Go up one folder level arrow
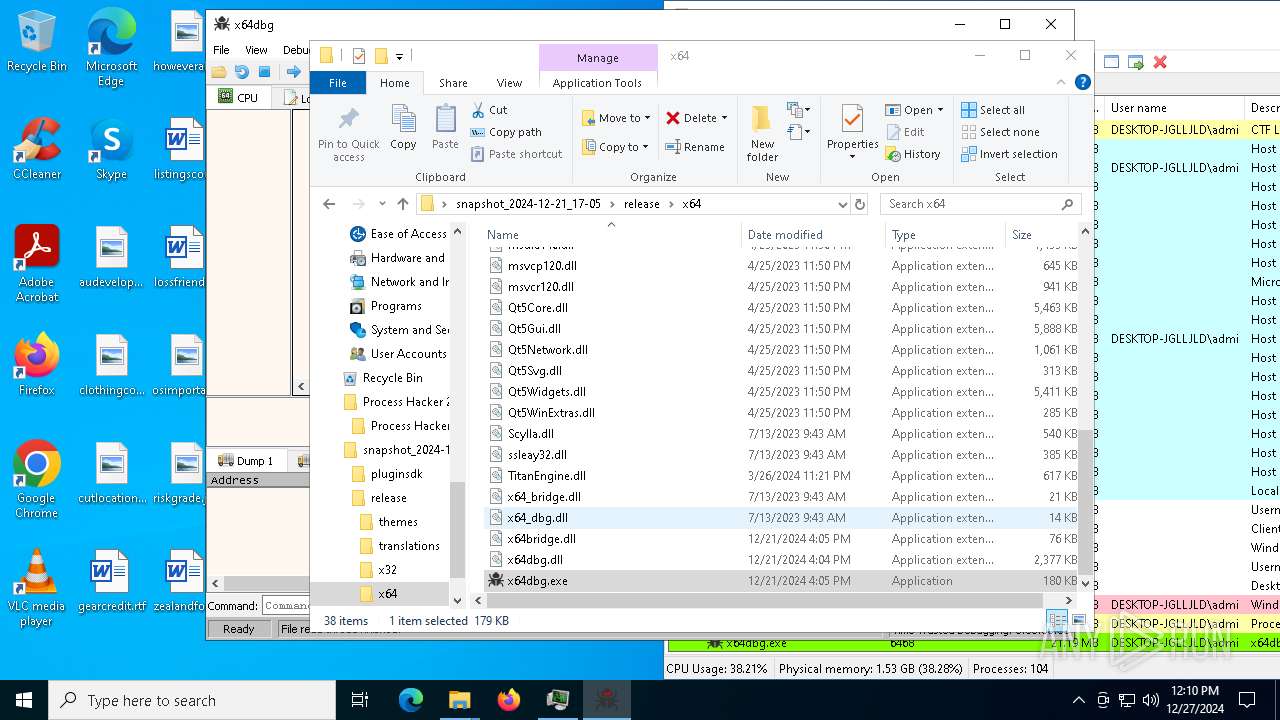1280x720 pixels. click(x=403, y=204)
